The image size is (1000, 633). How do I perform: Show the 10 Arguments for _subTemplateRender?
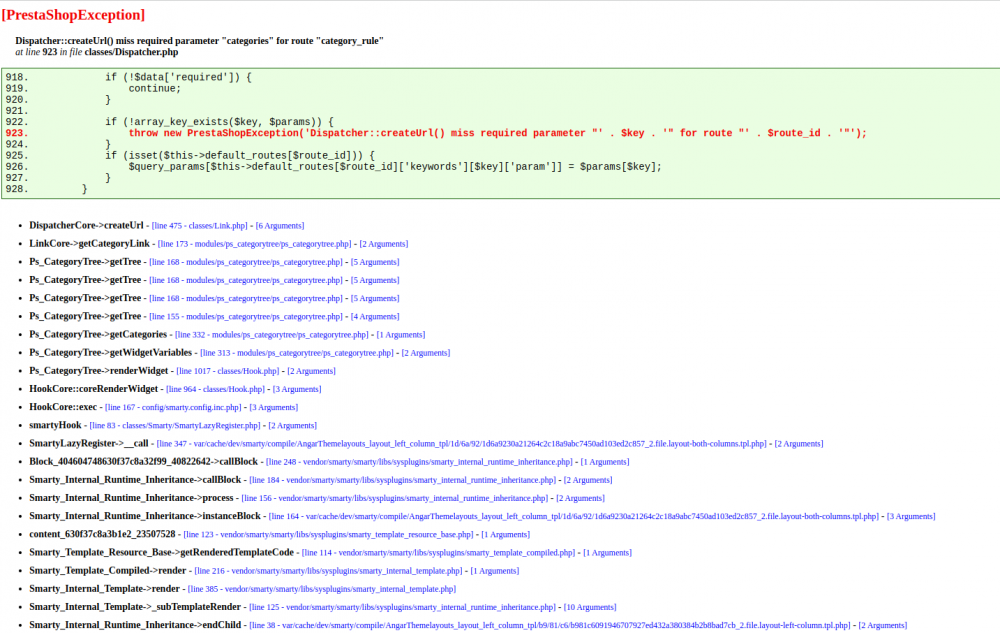[x=590, y=608]
